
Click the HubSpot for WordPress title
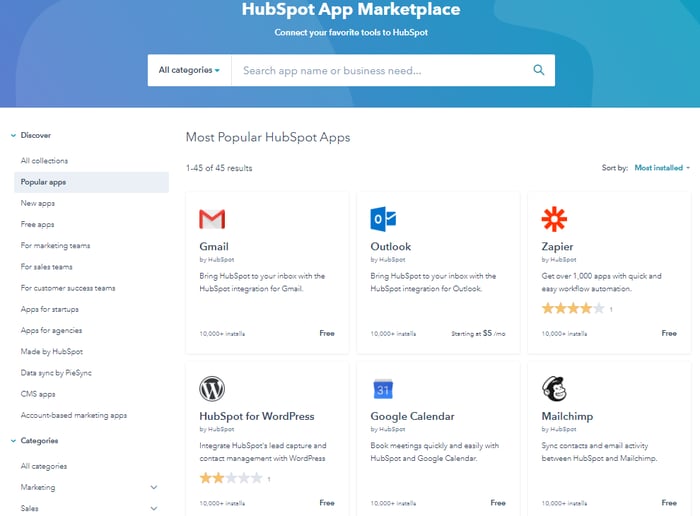tap(257, 416)
